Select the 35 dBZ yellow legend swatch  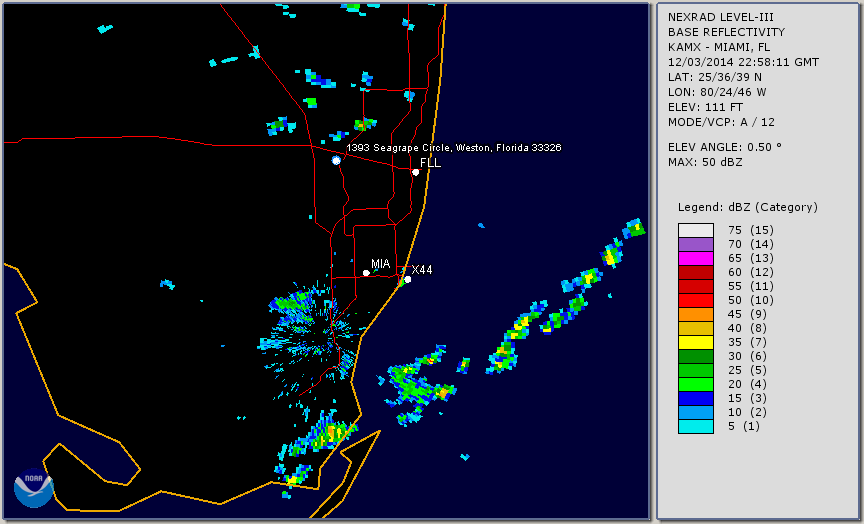click(x=695, y=342)
